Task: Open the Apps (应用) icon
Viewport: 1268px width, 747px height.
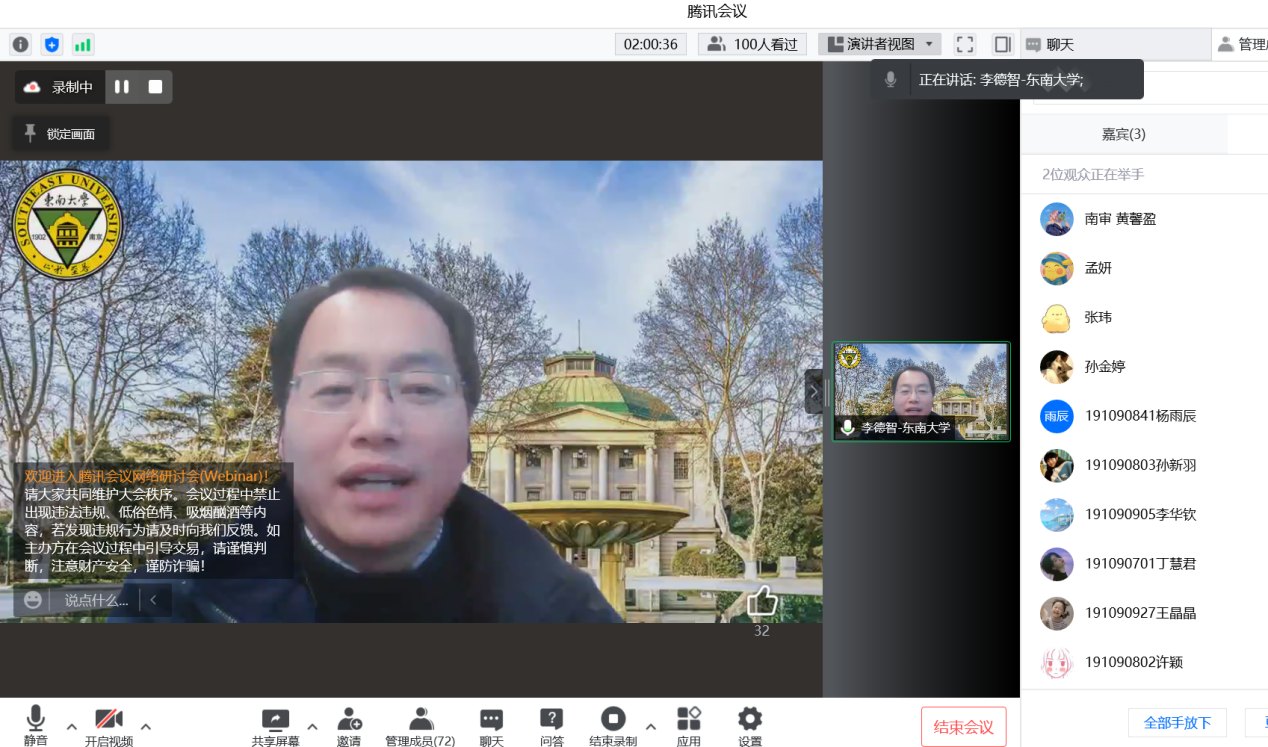Action: pos(688,726)
